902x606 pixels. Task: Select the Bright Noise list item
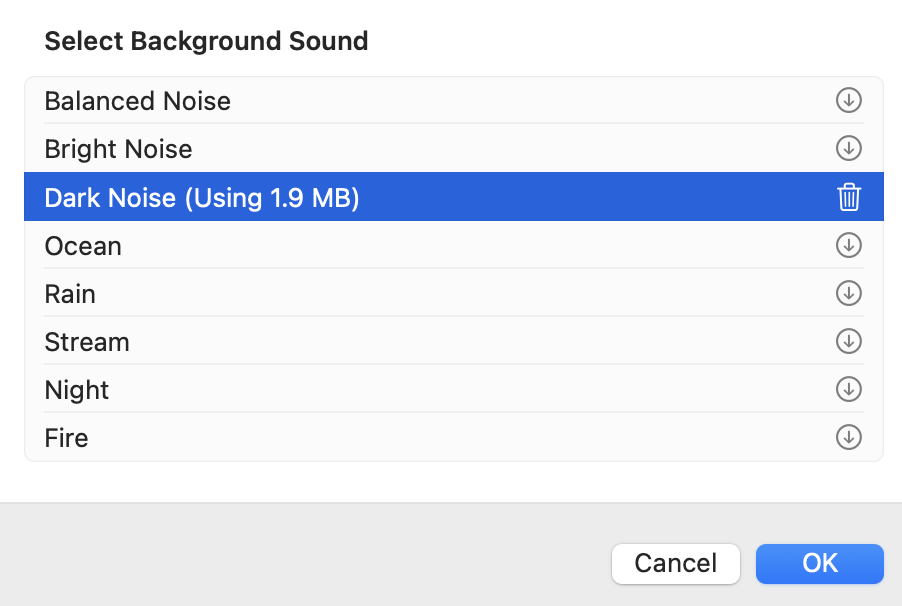(118, 149)
